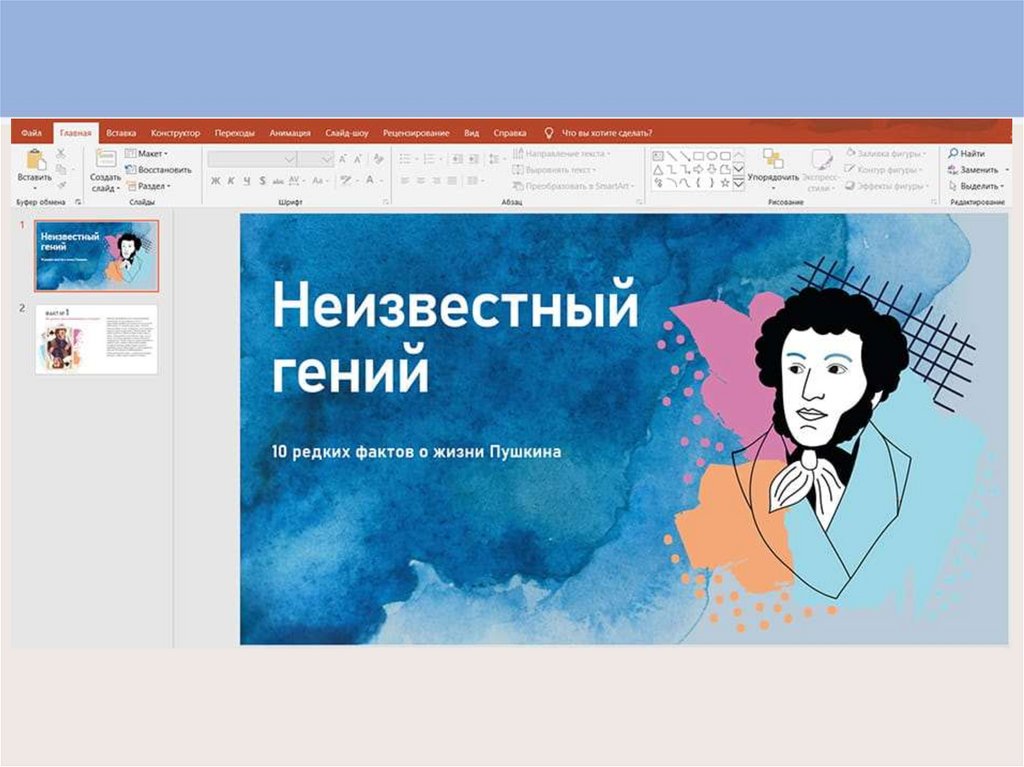The width and height of the screenshot is (1024, 767).
Task: Select the Text Box shape in the shapes gallery
Action: coord(658,156)
